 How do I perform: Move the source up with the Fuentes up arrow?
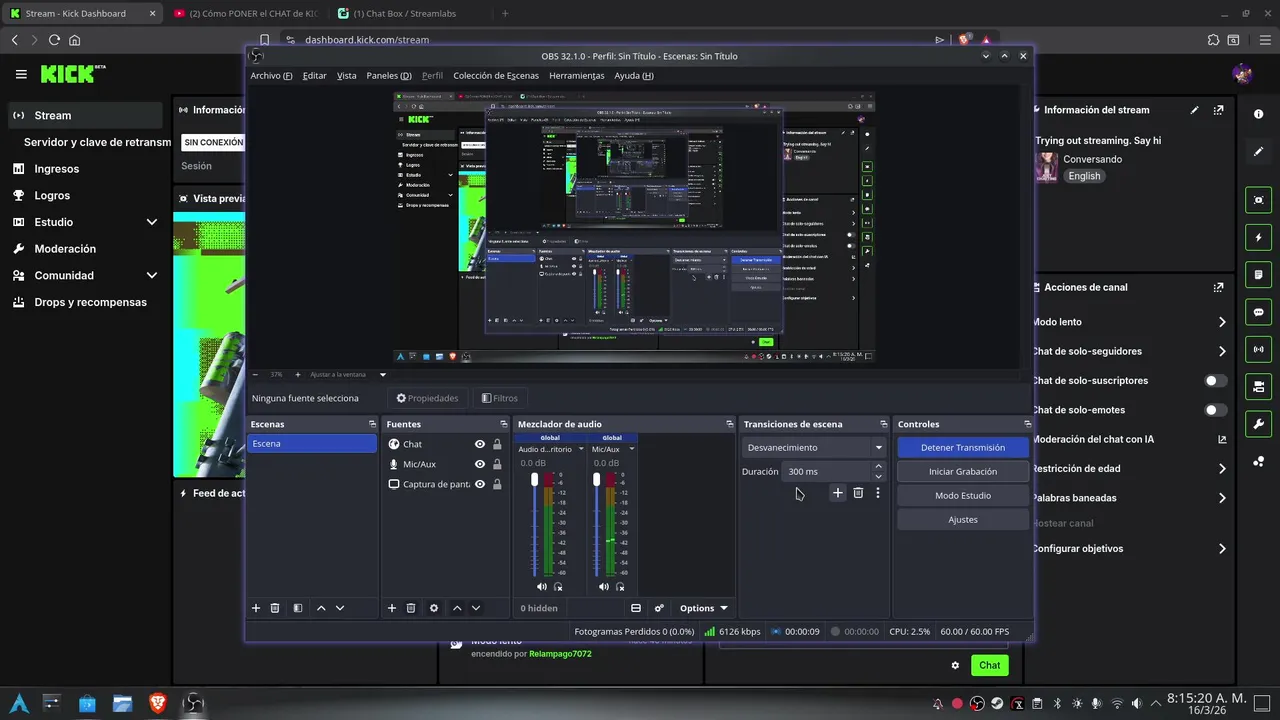(457, 608)
